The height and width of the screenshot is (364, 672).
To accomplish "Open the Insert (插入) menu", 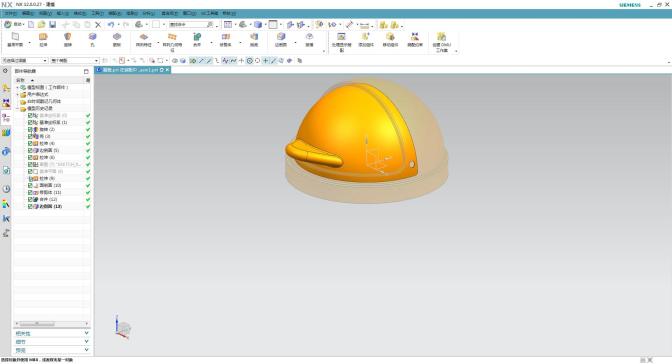I will (x=63, y=13).
